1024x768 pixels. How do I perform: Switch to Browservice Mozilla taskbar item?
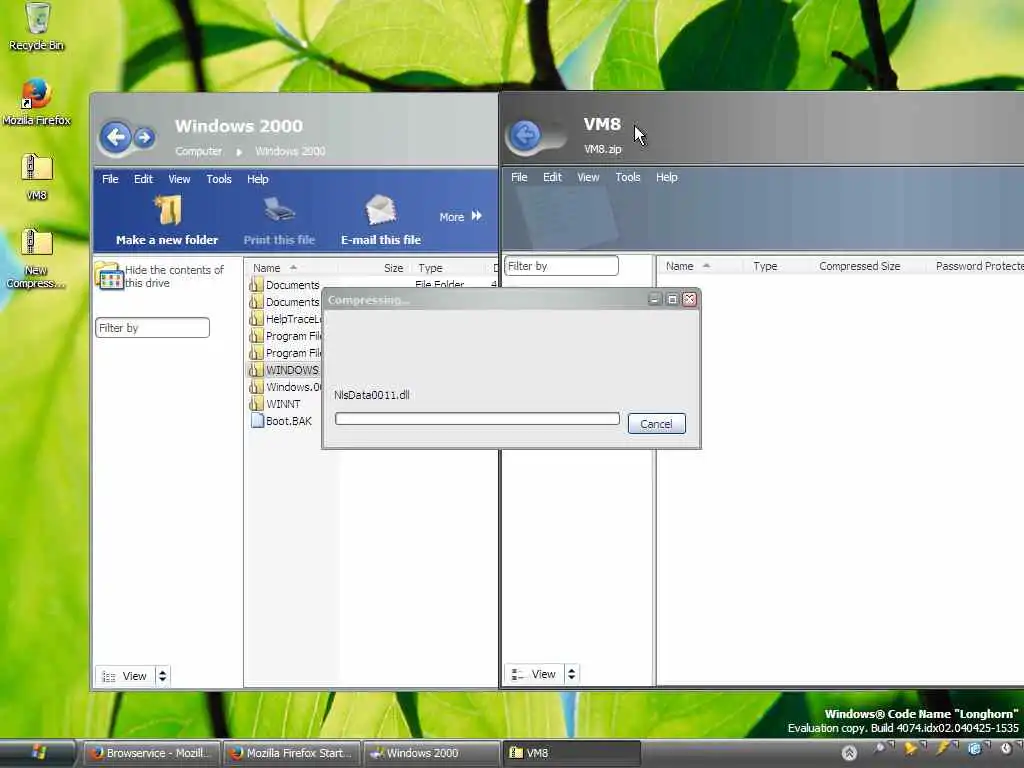[x=151, y=753]
